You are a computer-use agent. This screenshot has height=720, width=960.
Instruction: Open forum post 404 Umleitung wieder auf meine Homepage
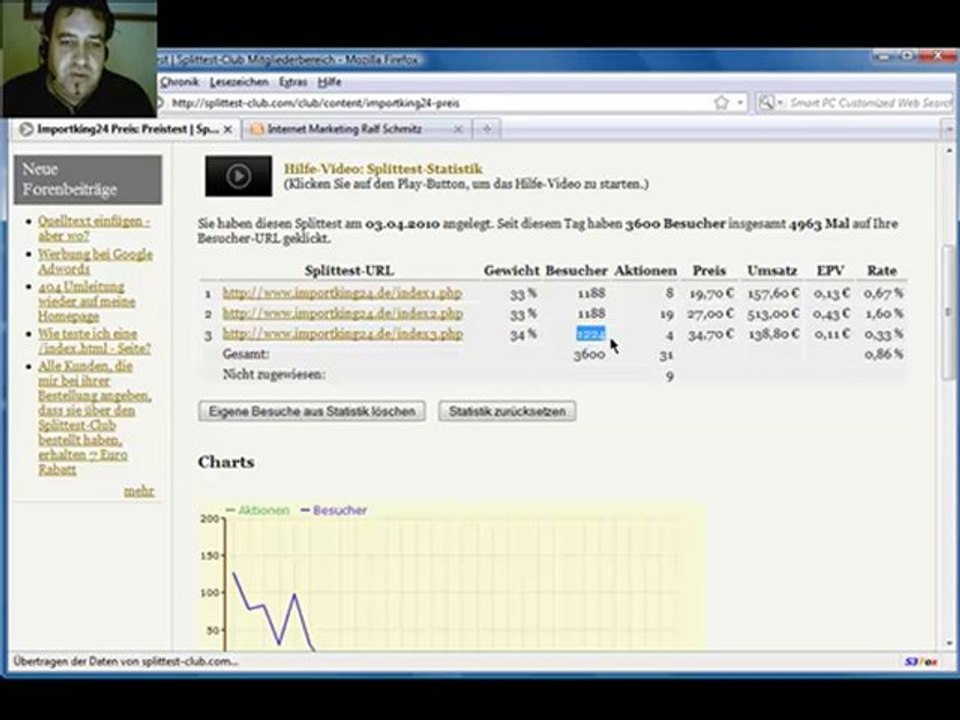(86, 301)
